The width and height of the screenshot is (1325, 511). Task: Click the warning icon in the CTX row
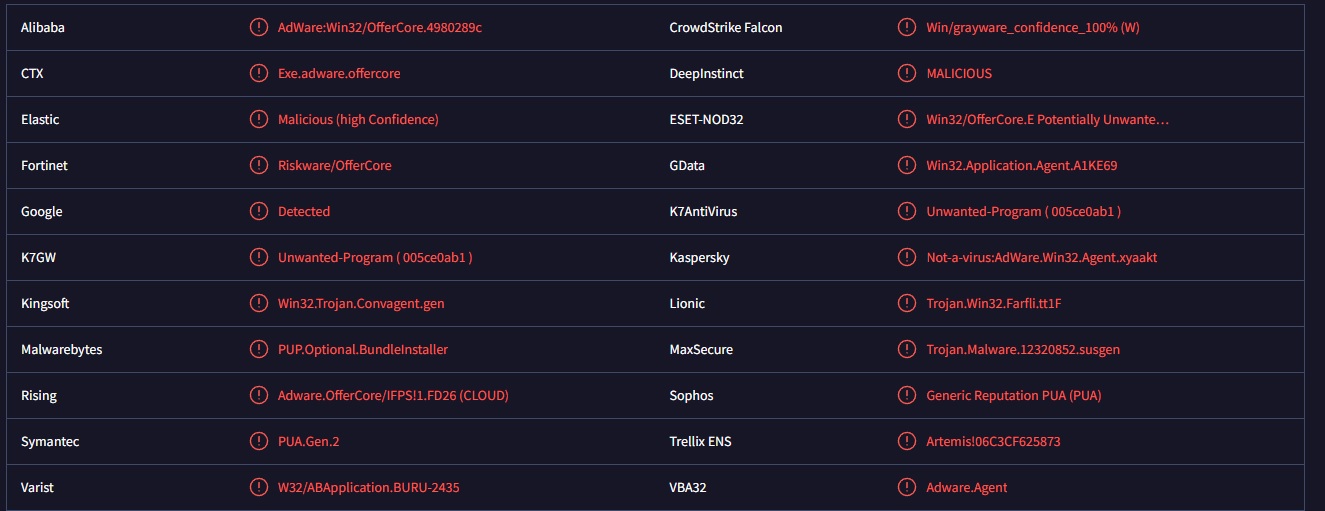pyautogui.click(x=259, y=73)
